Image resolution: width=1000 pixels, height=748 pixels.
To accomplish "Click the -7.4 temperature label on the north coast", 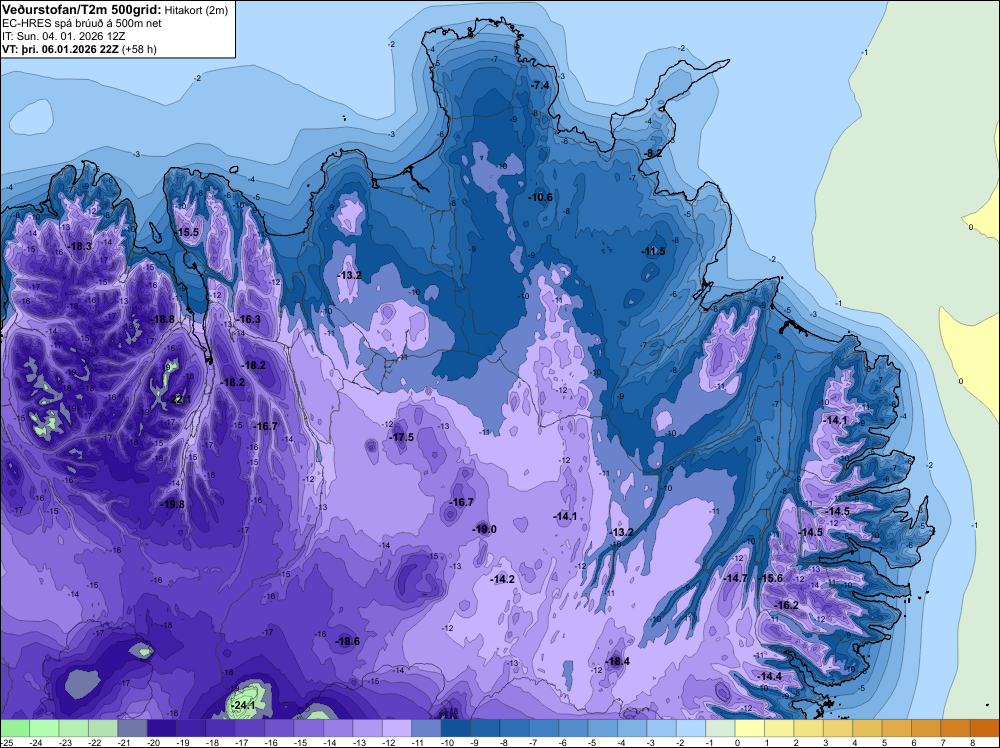I will [x=540, y=85].
